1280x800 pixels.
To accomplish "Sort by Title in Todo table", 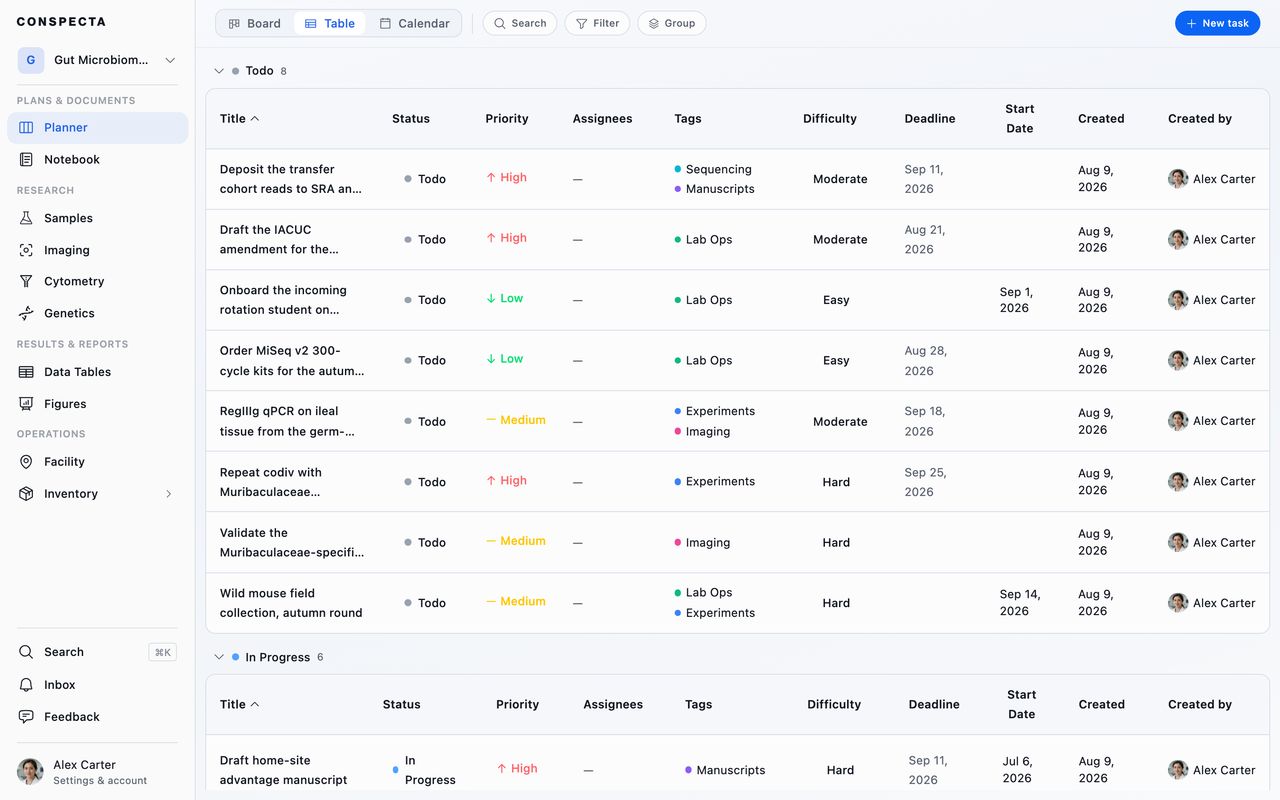I will (239, 118).
